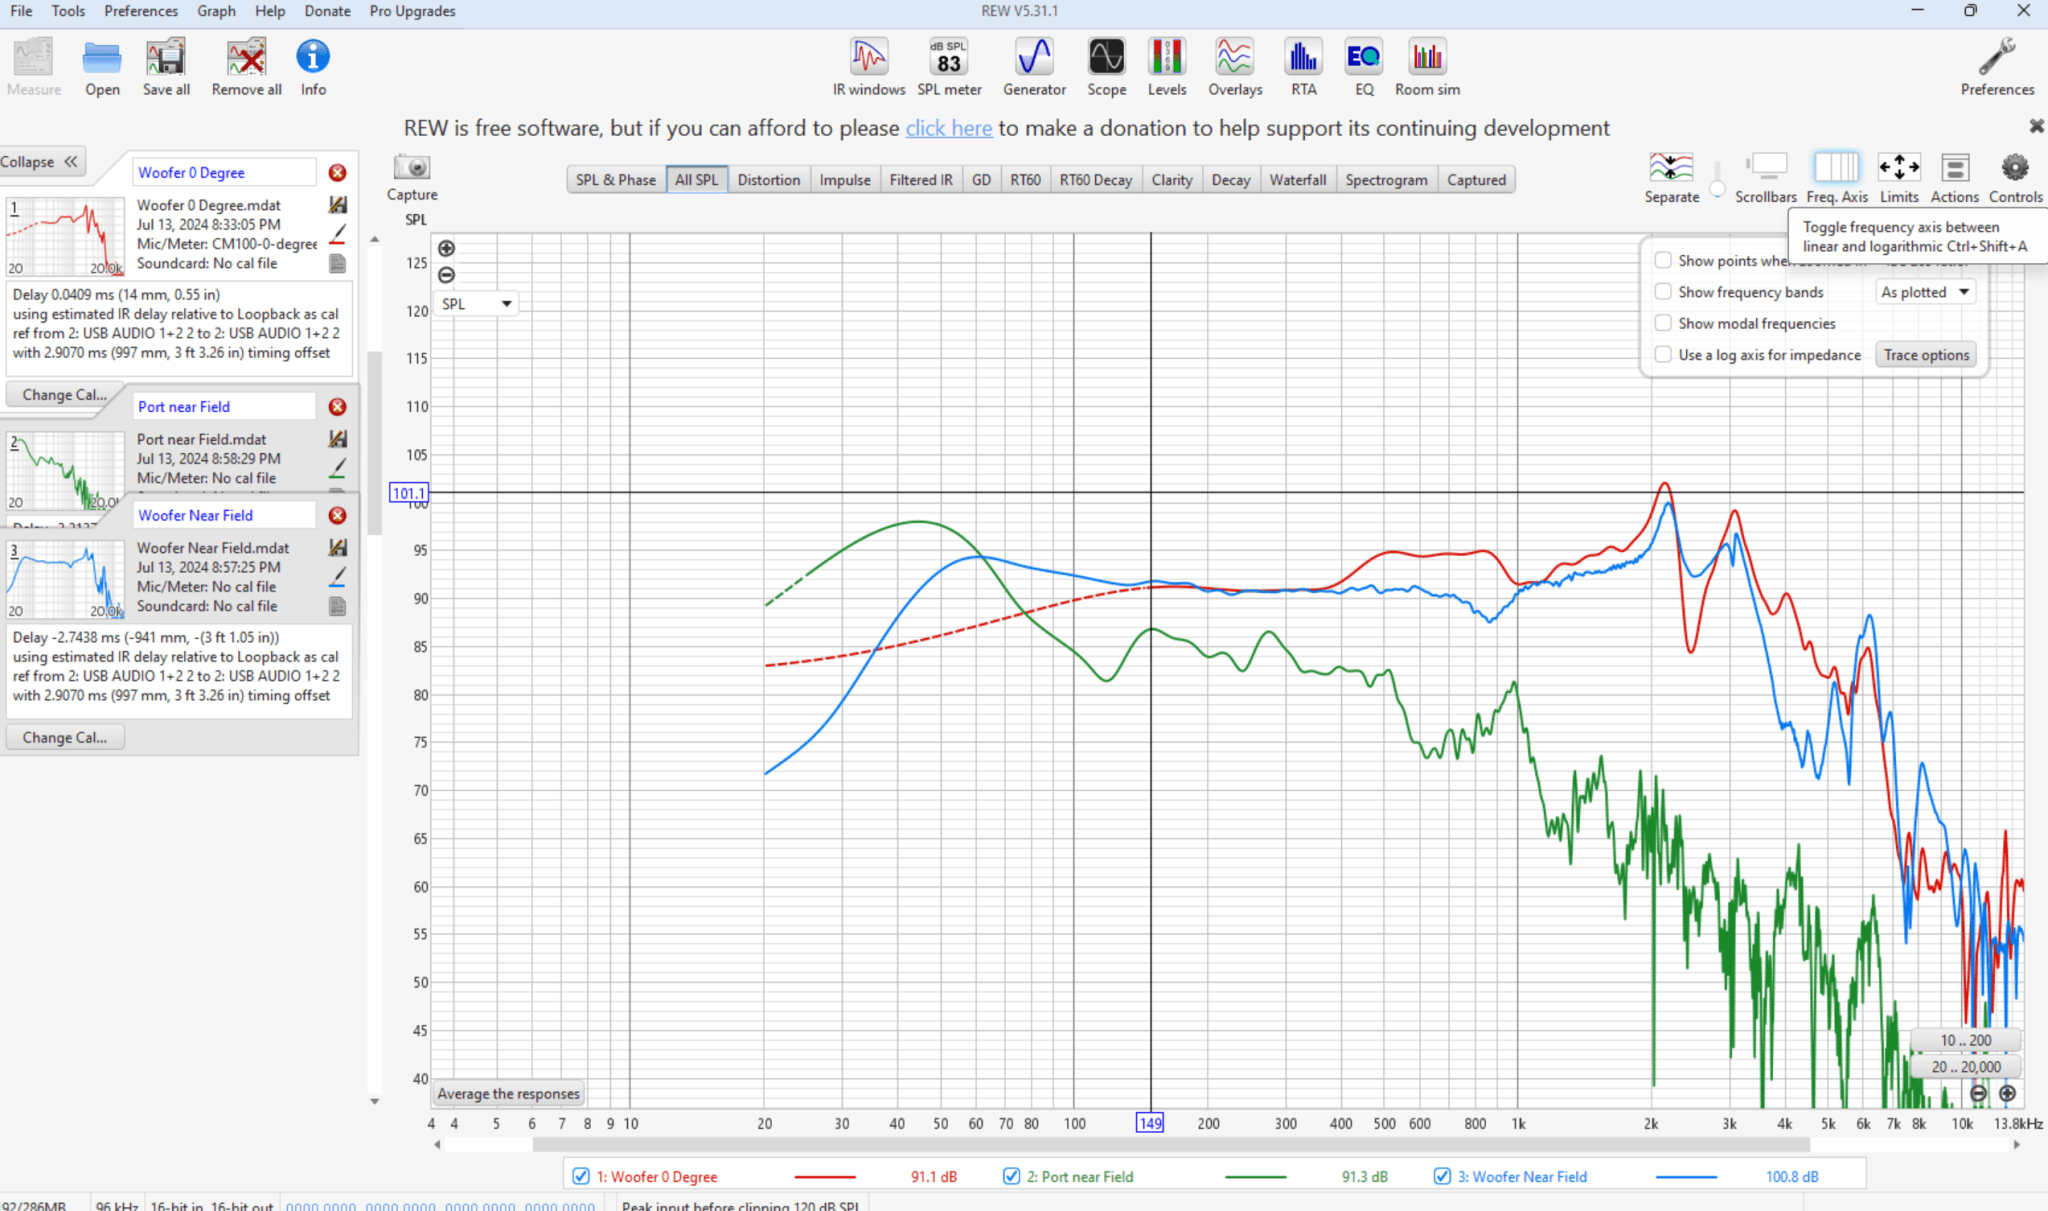Image resolution: width=2048 pixels, height=1211 pixels.
Task: Launch the signal Generator
Action: (1034, 66)
